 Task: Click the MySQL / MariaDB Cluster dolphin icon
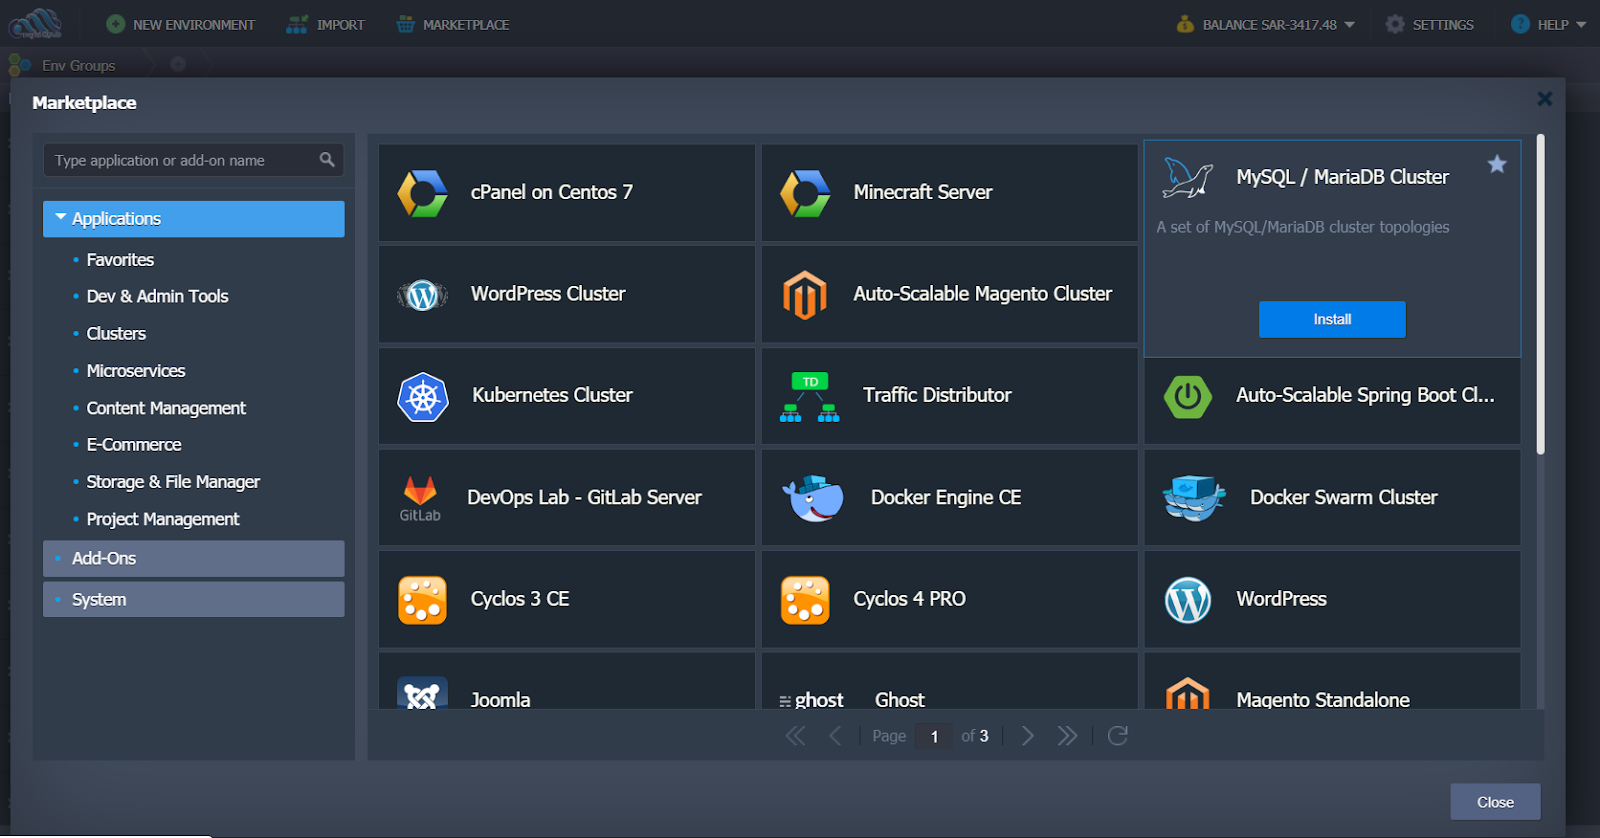pos(1187,178)
